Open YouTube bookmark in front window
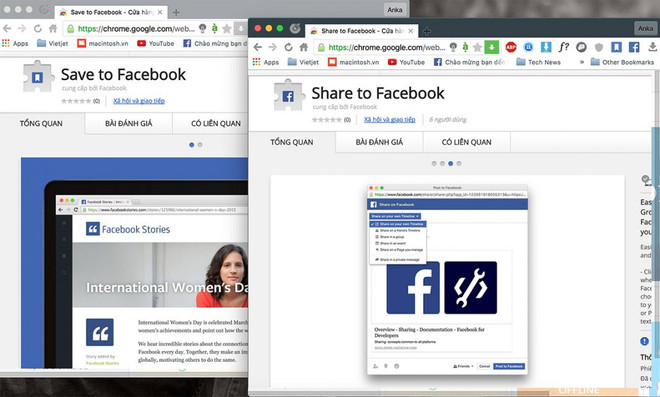 click(x=406, y=62)
